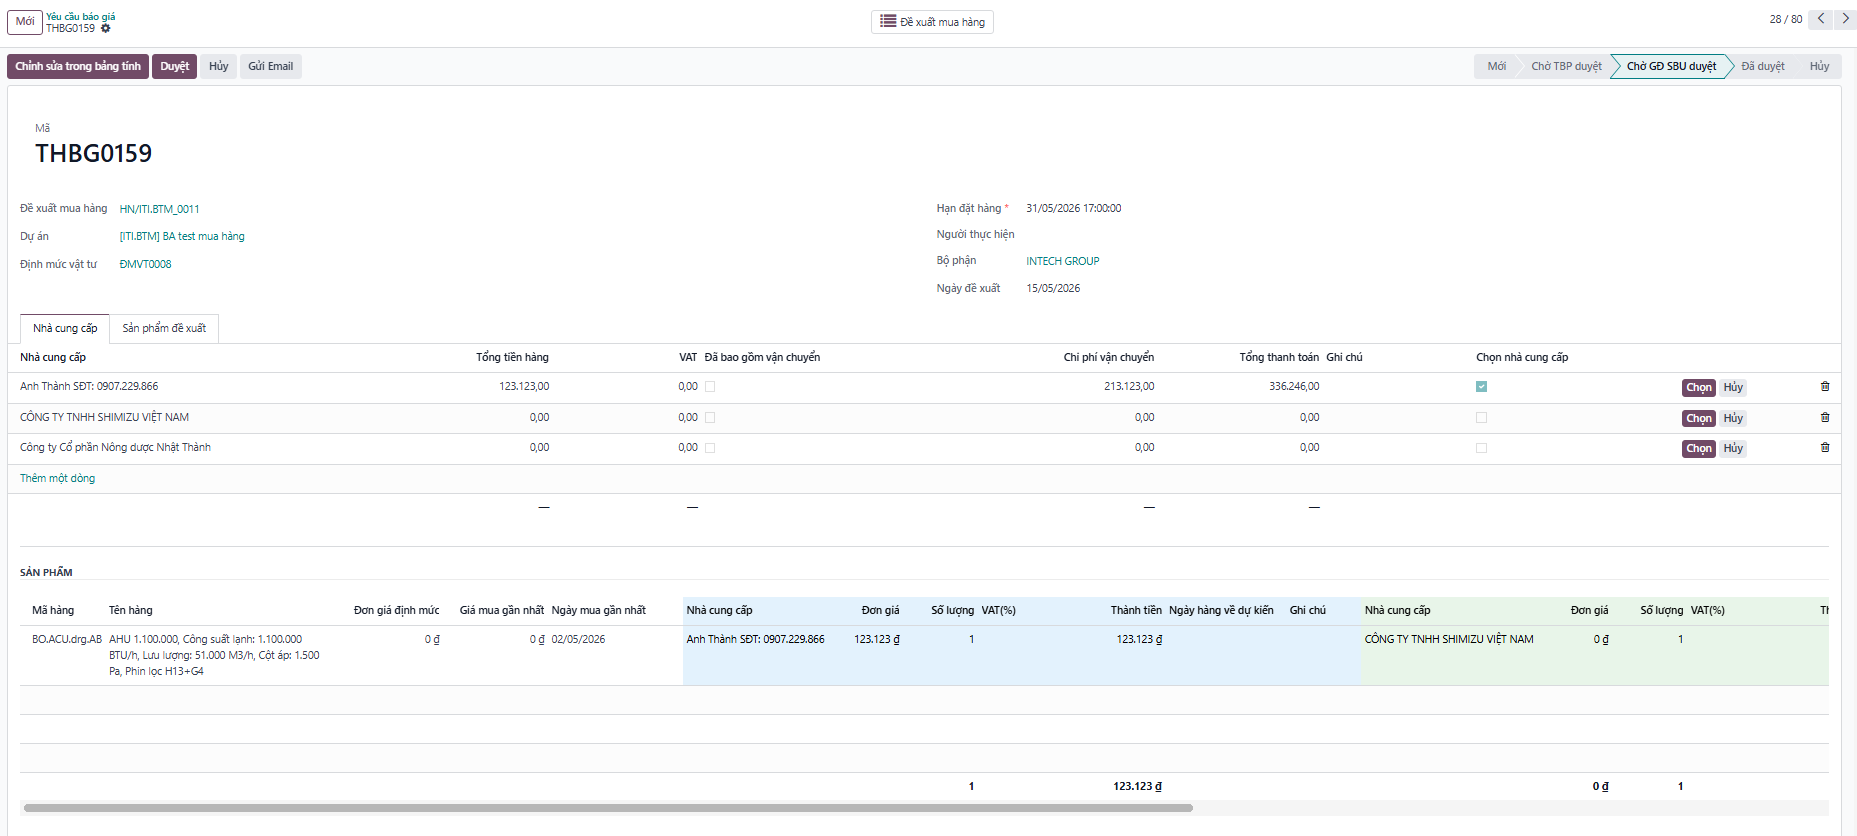The width and height of the screenshot is (1857, 836).
Task: Click the Hạn đặt hàng date field
Action: [1073, 209]
